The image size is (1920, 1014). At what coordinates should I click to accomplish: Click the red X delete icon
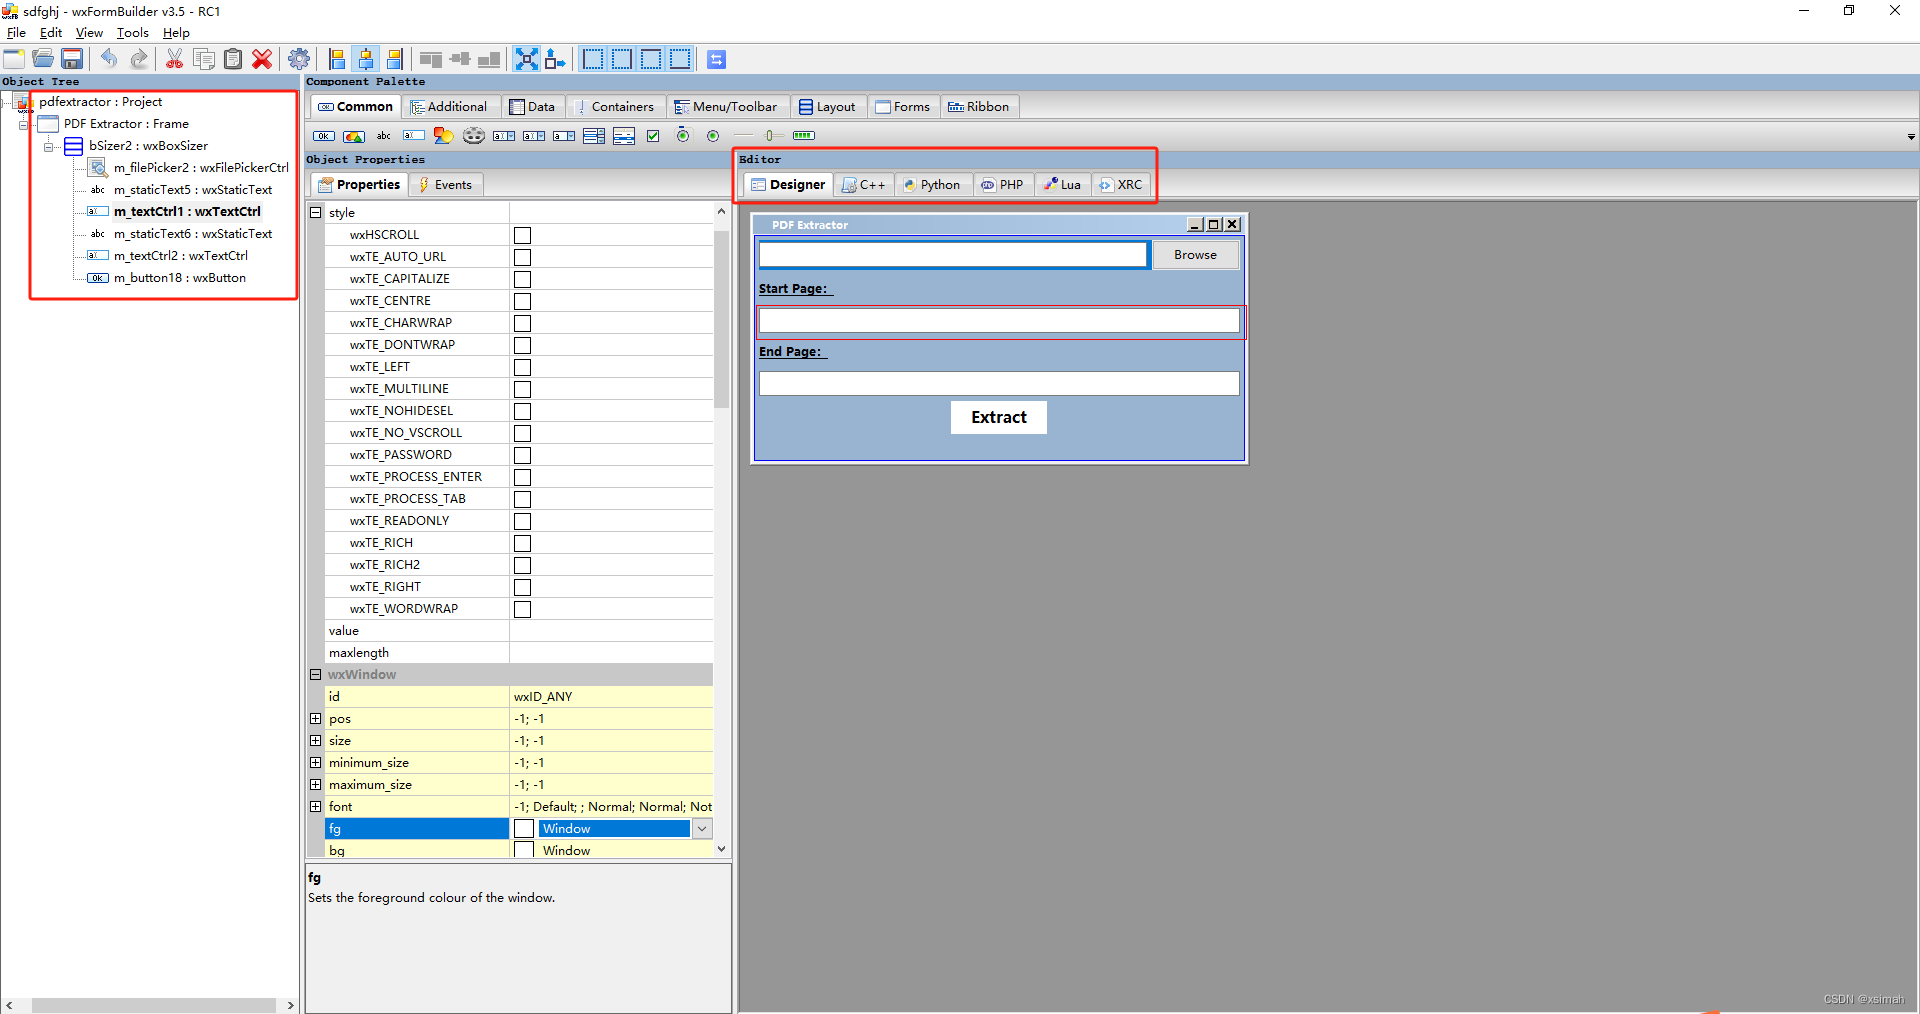coord(262,59)
